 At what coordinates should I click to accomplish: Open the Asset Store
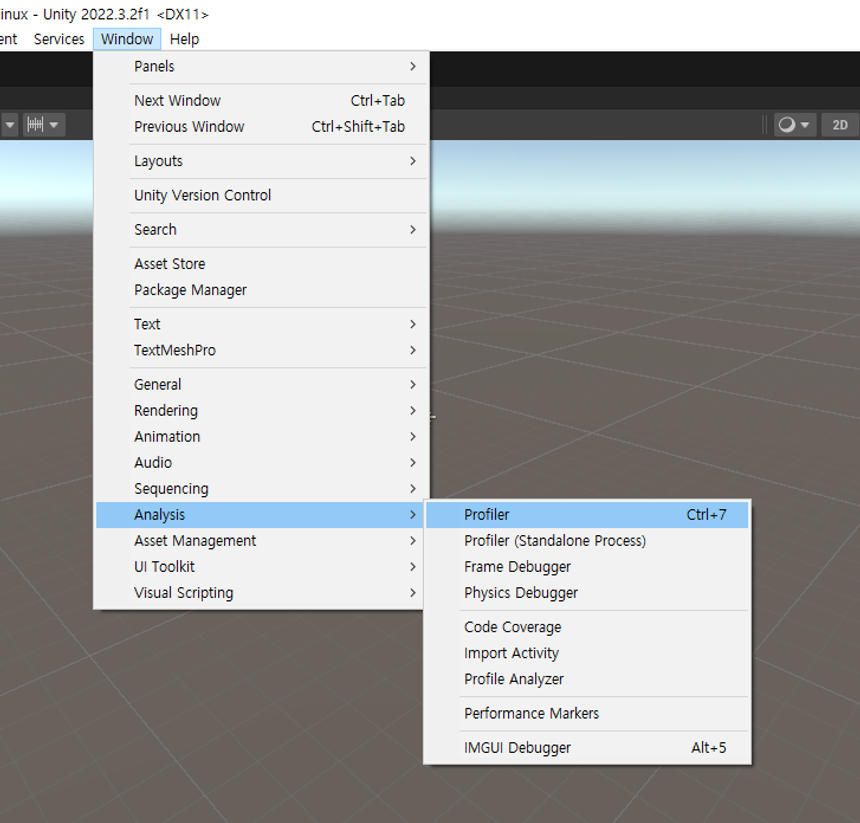point(259,264)
